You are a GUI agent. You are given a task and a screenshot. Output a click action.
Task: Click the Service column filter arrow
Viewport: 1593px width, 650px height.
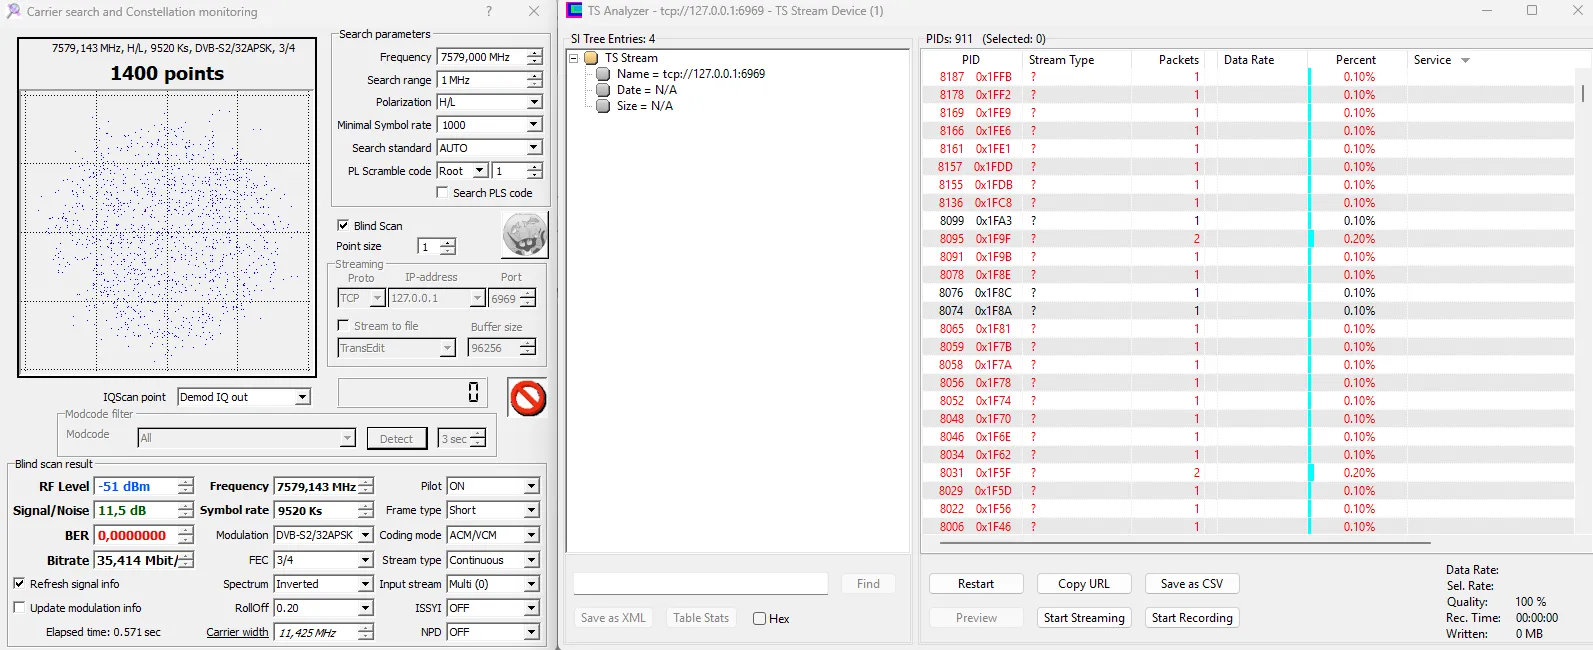[x=1465, y=61]
